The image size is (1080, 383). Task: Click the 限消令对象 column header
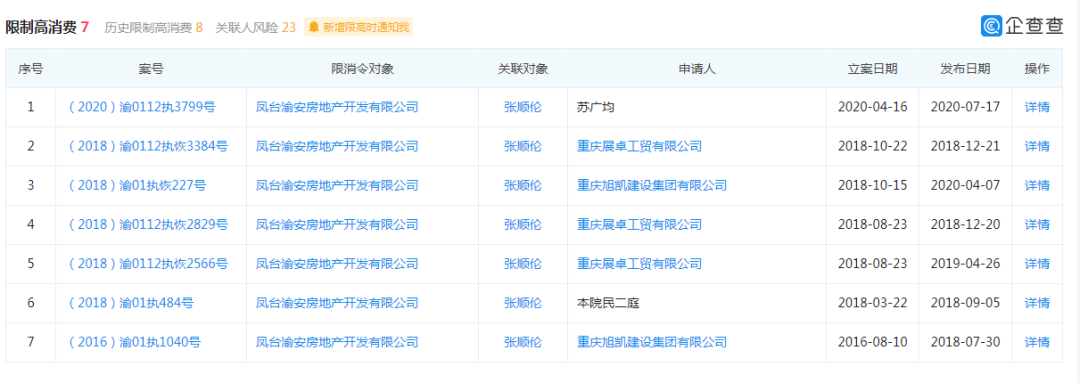[362, 69]
